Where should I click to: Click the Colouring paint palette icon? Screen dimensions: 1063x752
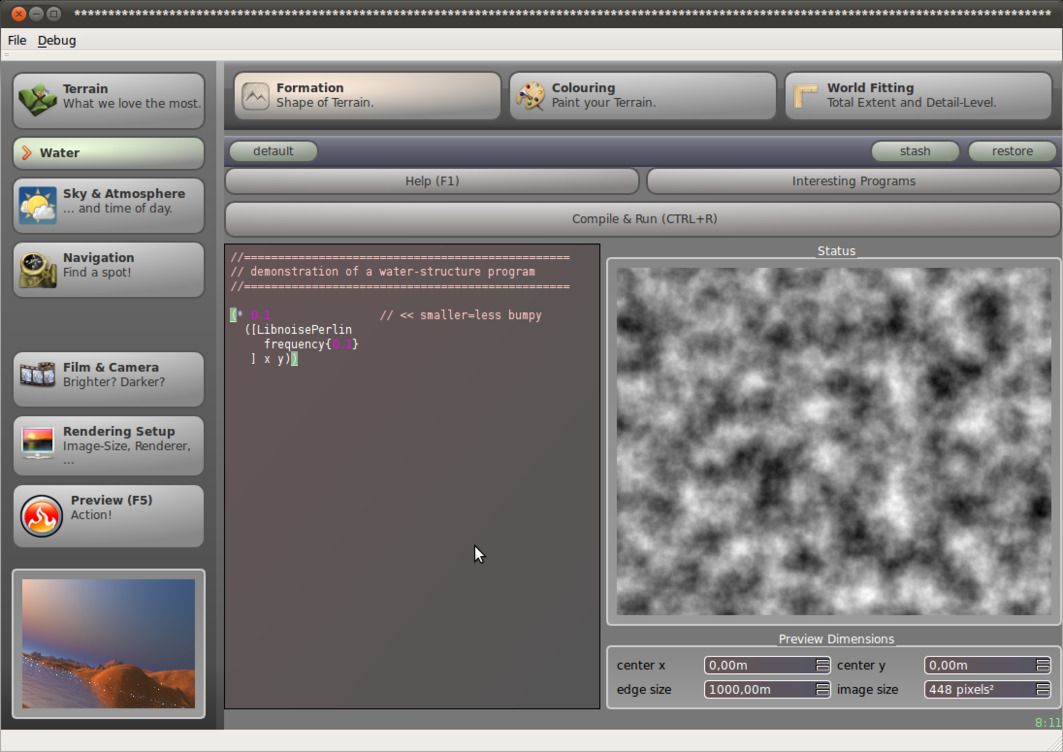[530, 96]
